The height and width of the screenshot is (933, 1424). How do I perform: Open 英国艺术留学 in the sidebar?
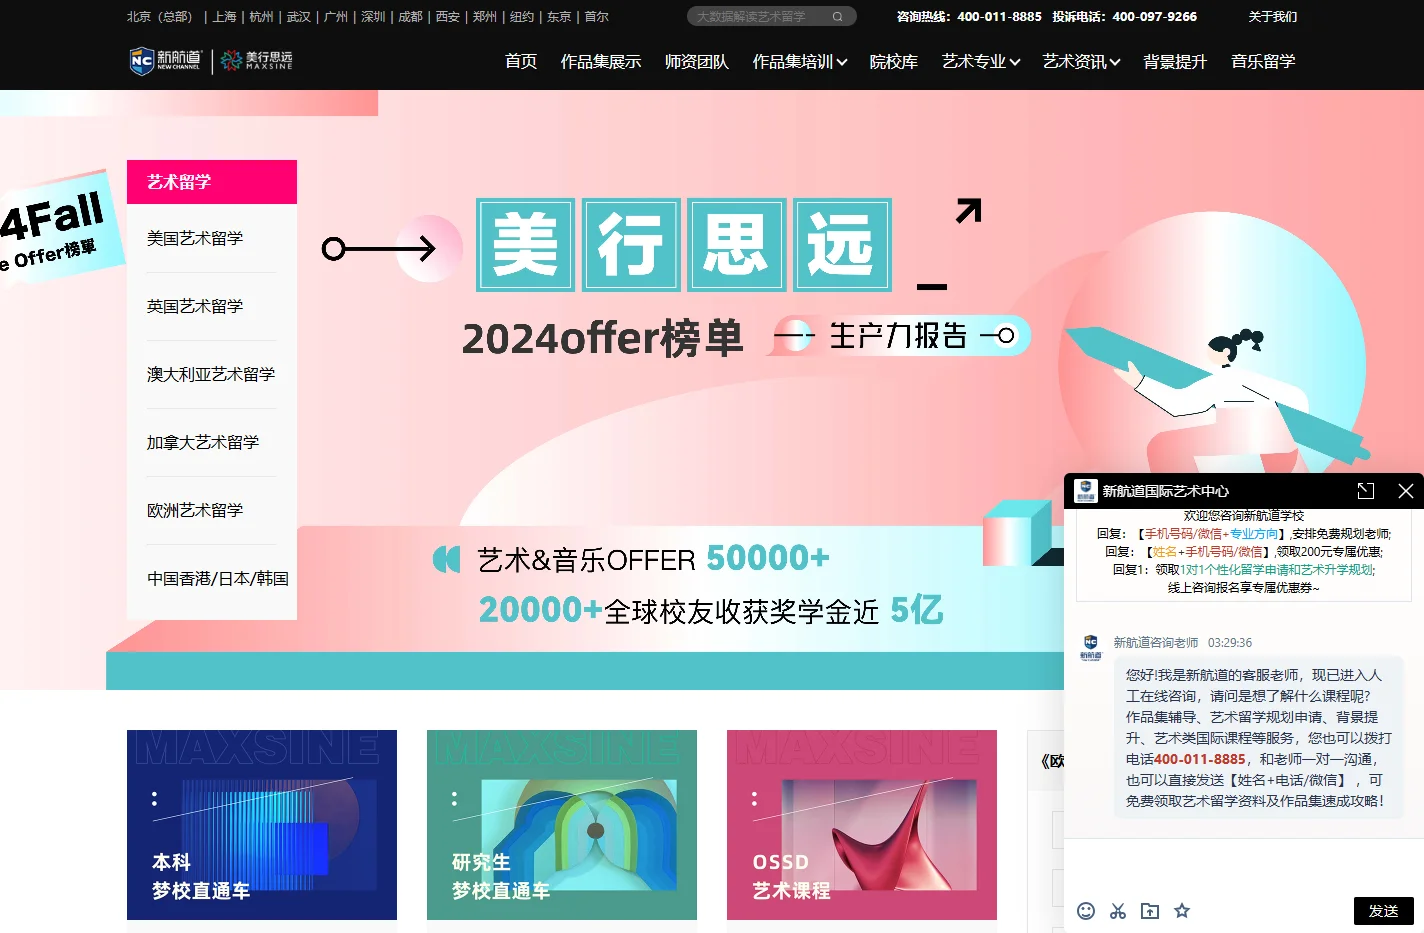(195, 306)
